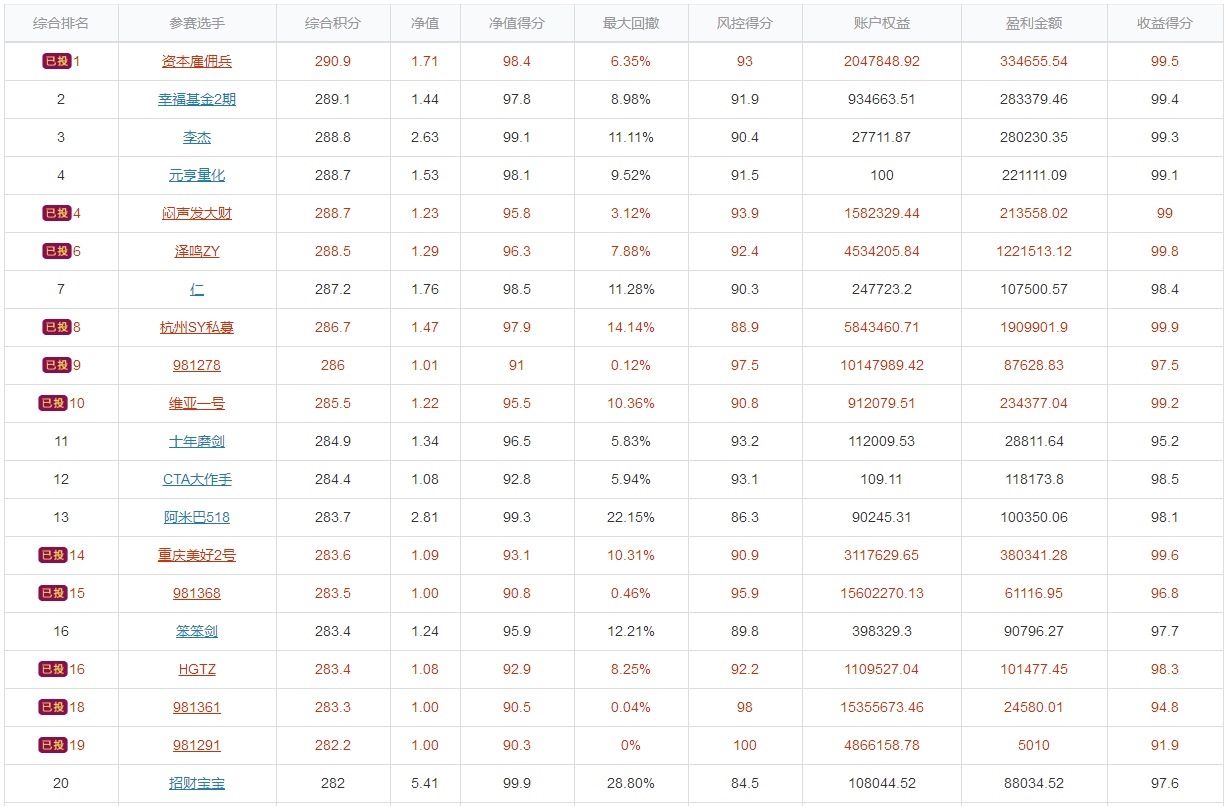The height and width of the screenshot is (806, 1228).
Task: Open contestant 仁 link
Action: click(197, 289)
